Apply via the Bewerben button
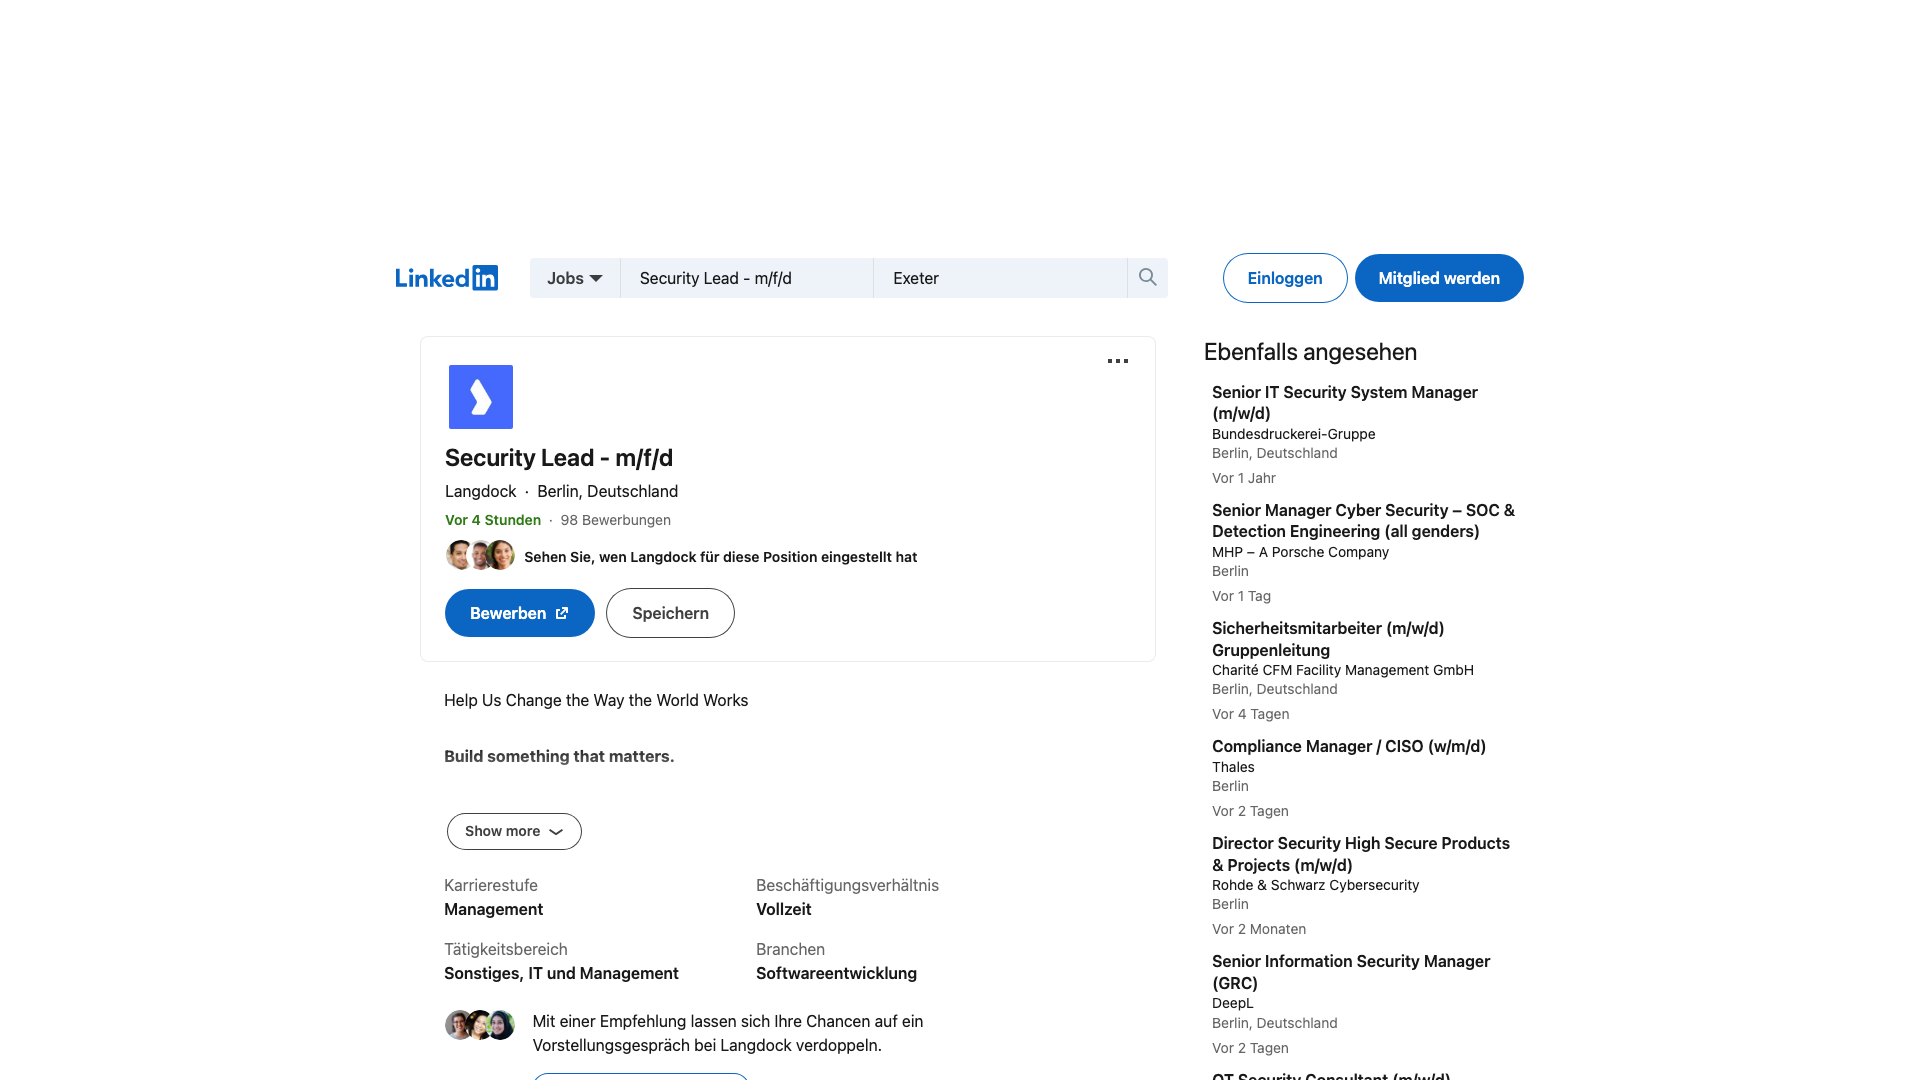This screenshot has height=1080, width=1920. click(520, 613)
